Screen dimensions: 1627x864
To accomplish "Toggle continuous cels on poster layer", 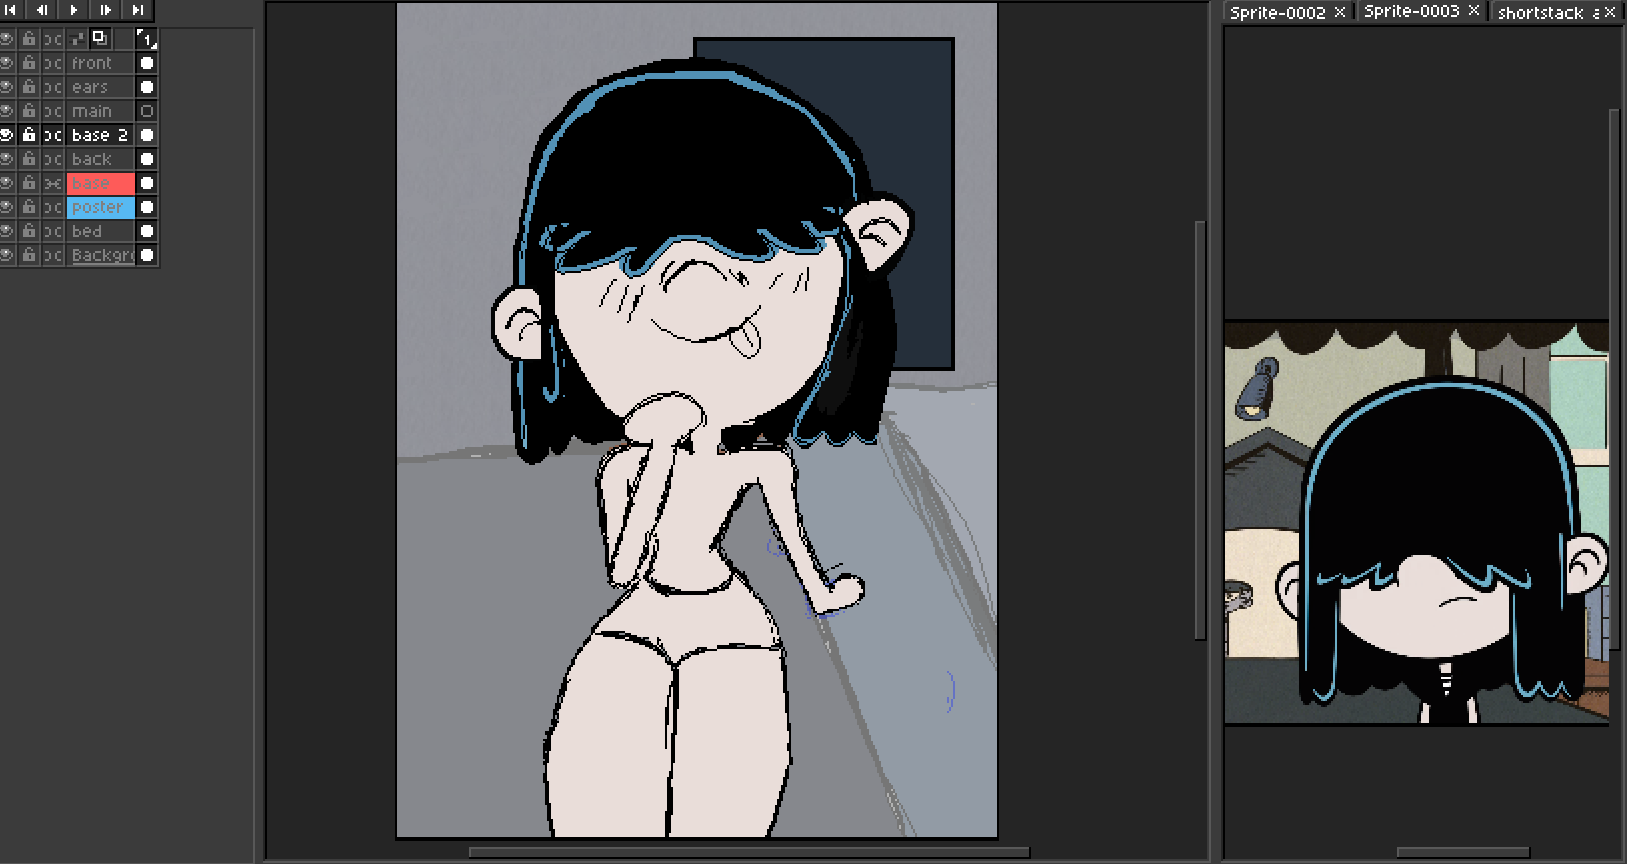I will tap(53, 207).
